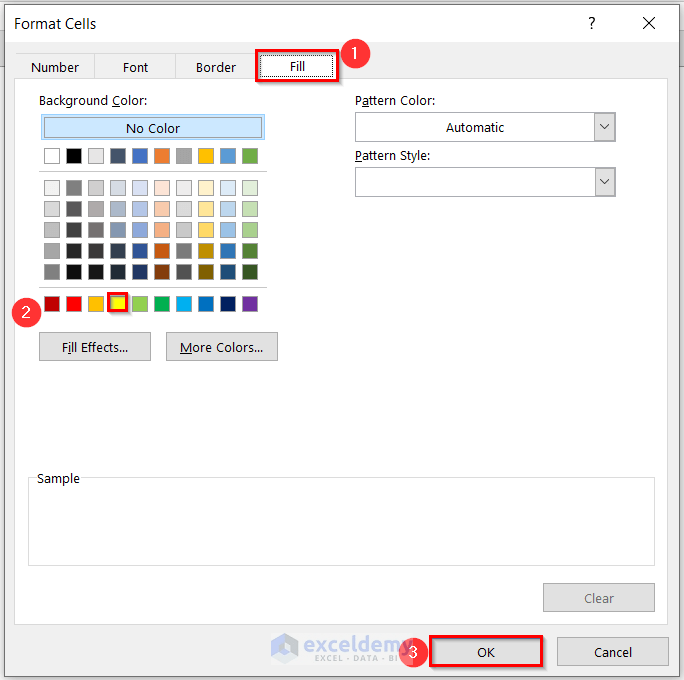Pick darkest green shade in green column
This screenshot has height=680, width=684.
[250, 272]
